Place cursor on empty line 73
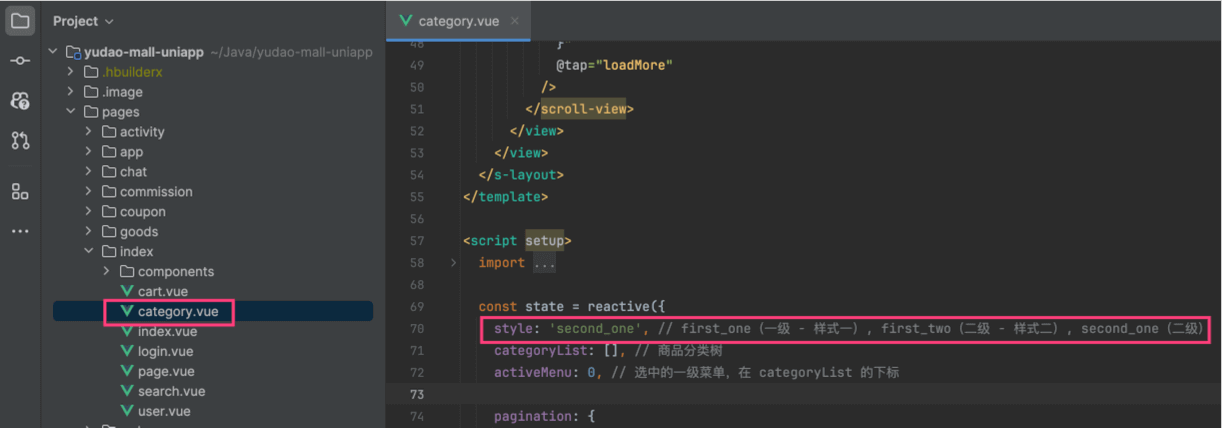 (x=700, y=394)
